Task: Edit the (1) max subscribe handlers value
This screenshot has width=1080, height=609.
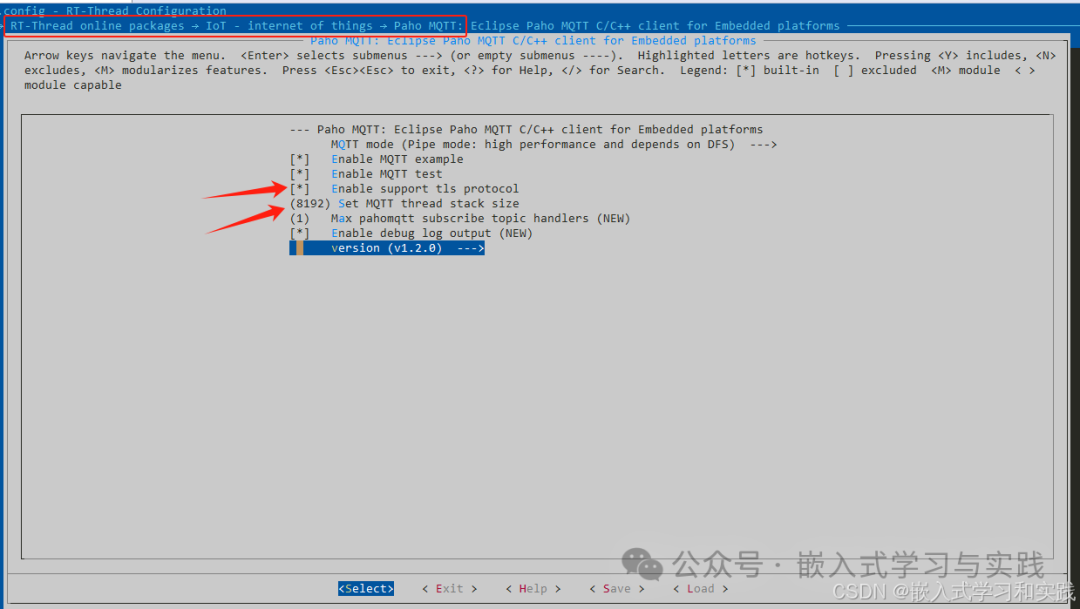Action: pyautogui.click(x=300, y=218)
